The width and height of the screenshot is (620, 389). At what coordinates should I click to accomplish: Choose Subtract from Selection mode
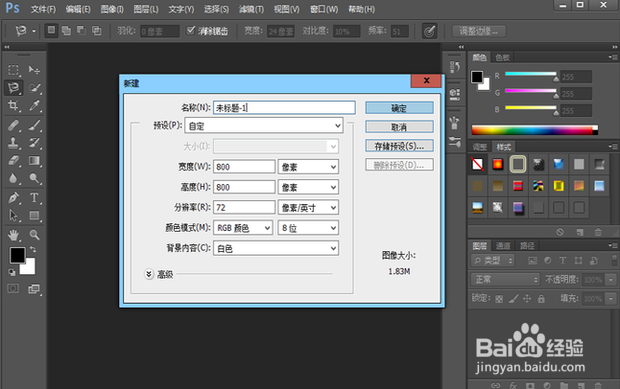click(81, 30)
